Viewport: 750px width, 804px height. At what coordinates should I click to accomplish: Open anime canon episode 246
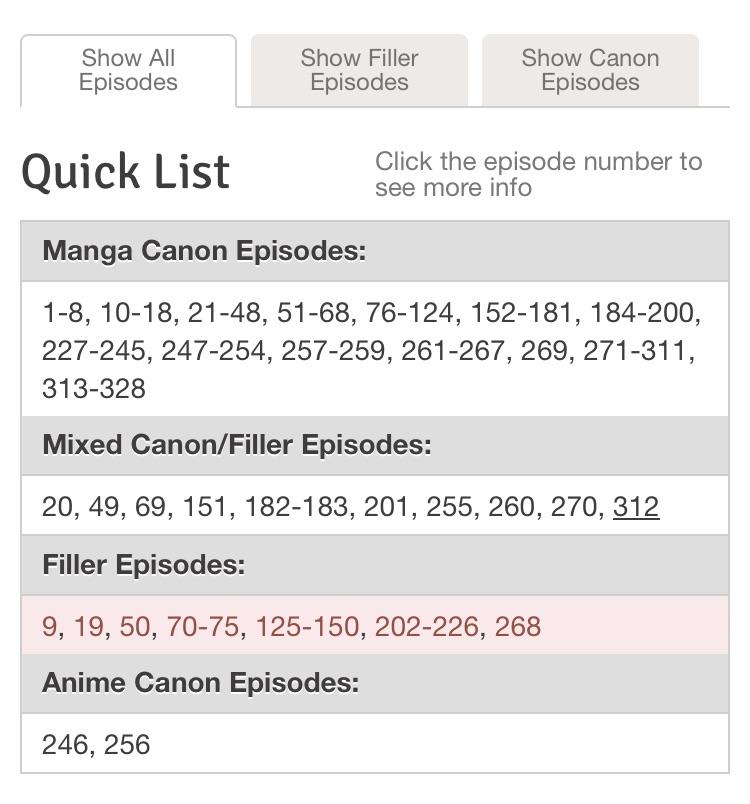(62, 745)
